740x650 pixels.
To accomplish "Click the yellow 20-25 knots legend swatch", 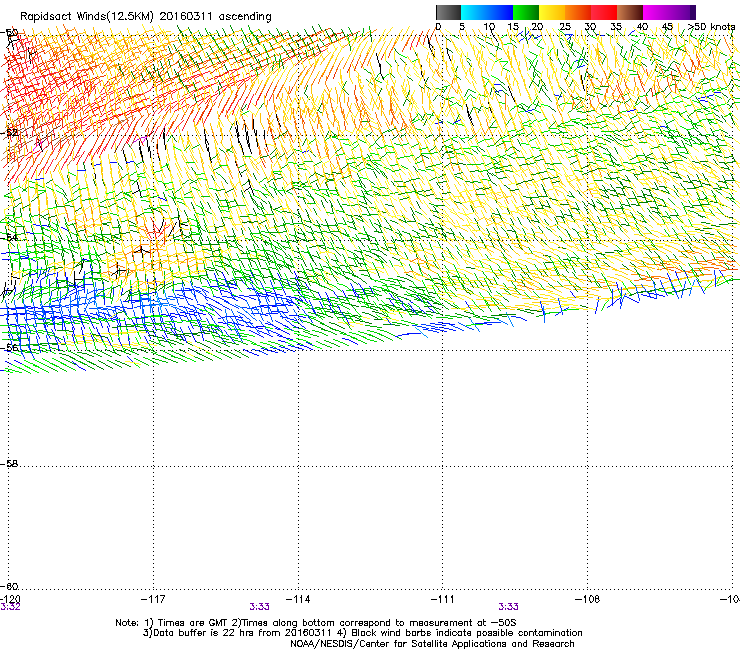I will [x=552, y=12].
